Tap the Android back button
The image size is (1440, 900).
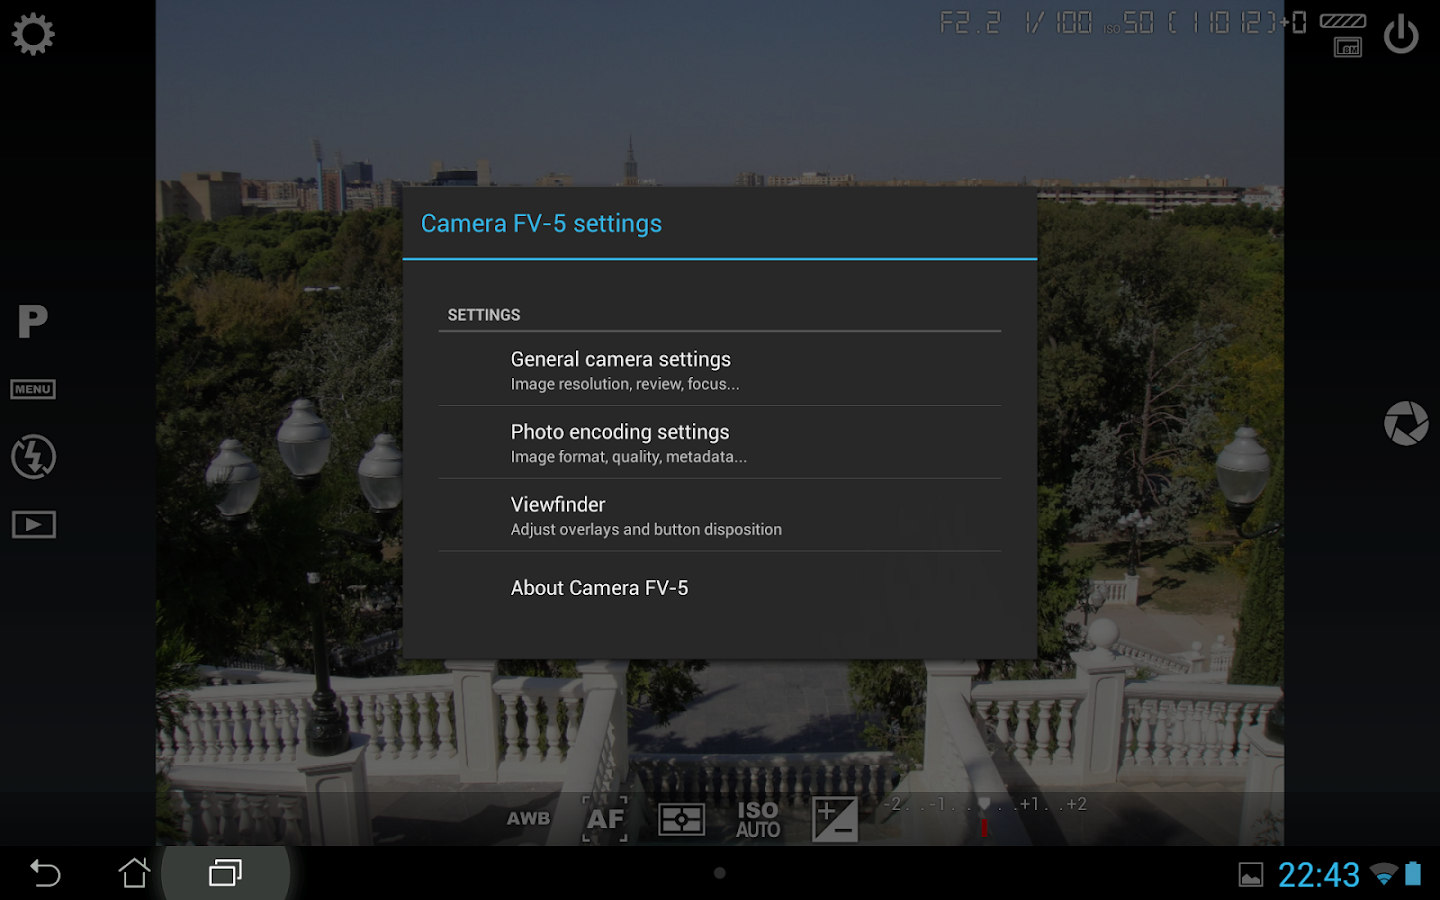[45, 873]
